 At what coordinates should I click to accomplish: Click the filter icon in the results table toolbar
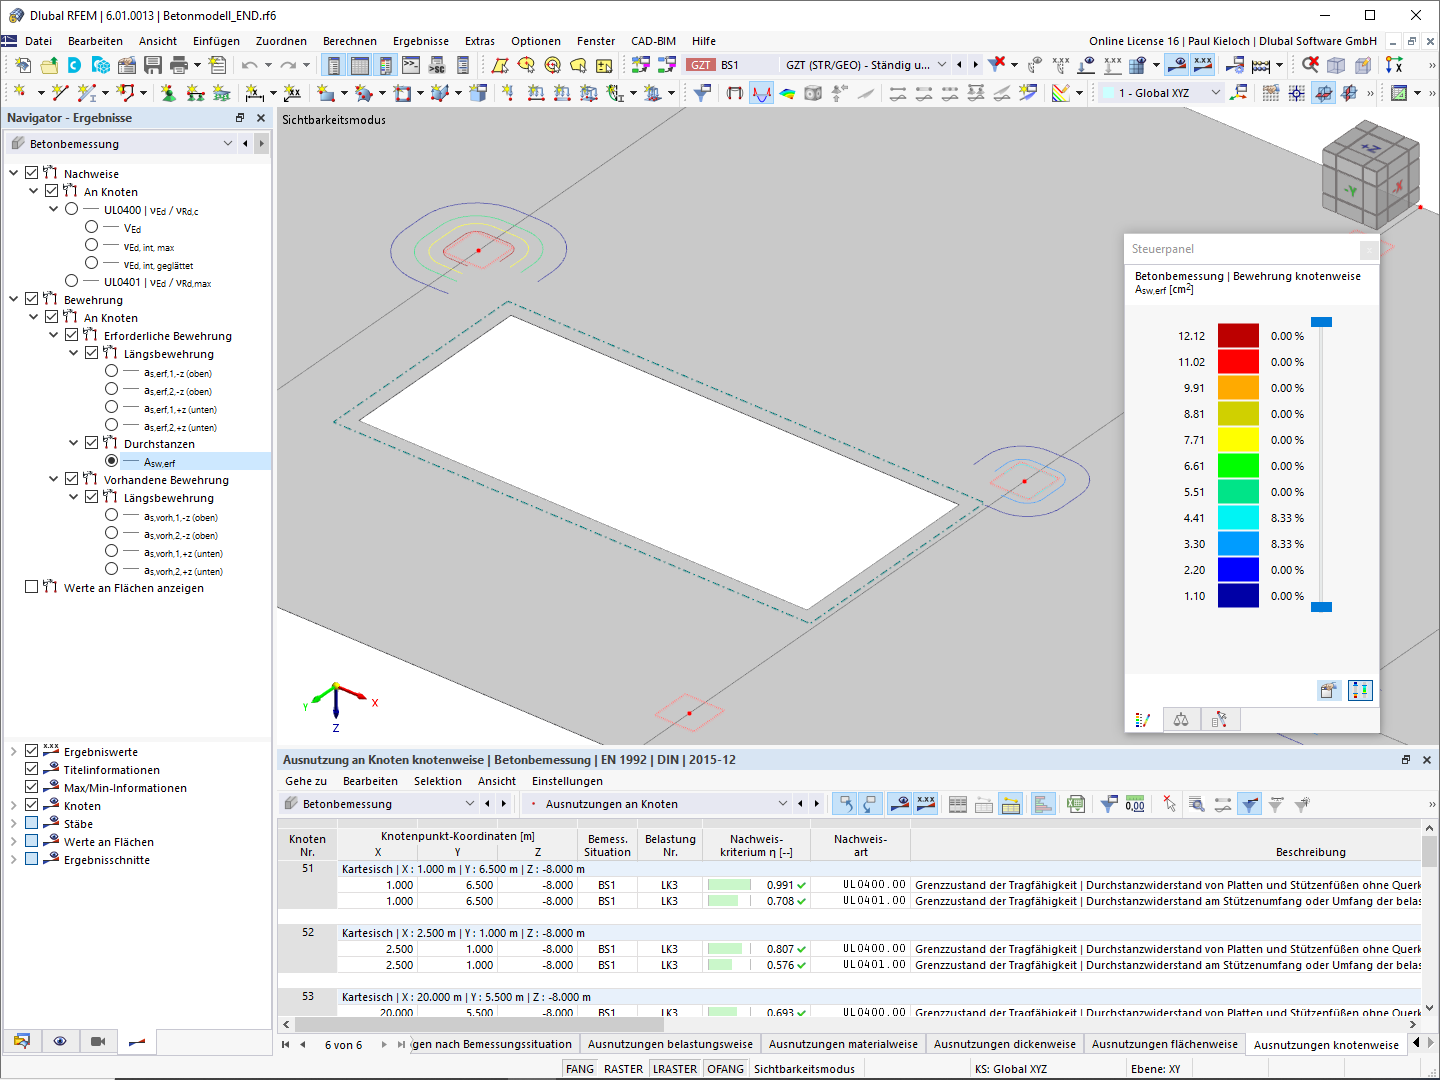point(1108,803)
